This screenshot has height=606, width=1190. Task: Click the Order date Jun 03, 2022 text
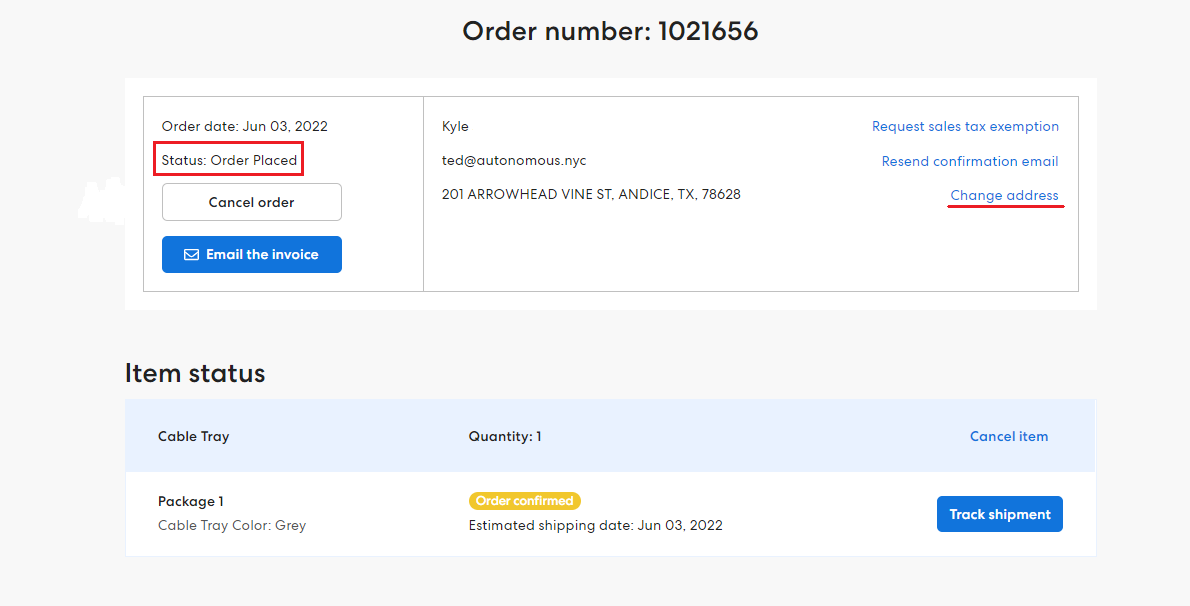pos(244,127)
